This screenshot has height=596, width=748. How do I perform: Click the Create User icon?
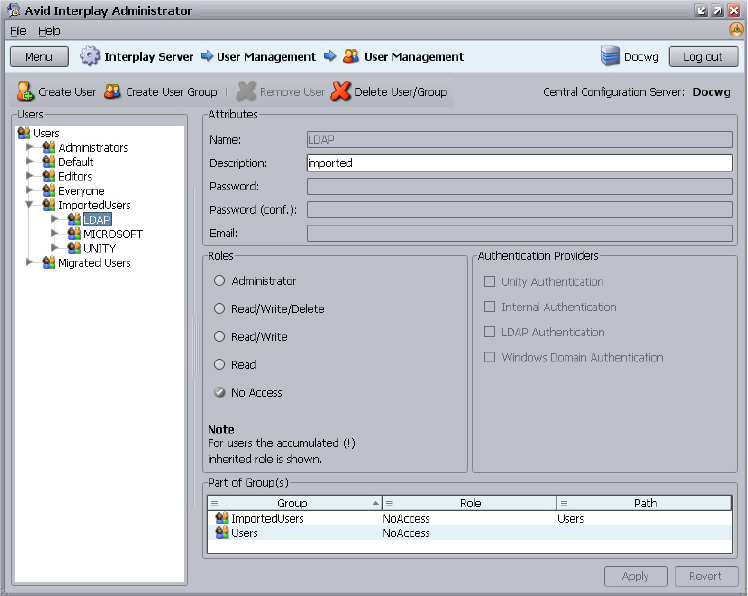click(x=25, y=91)
